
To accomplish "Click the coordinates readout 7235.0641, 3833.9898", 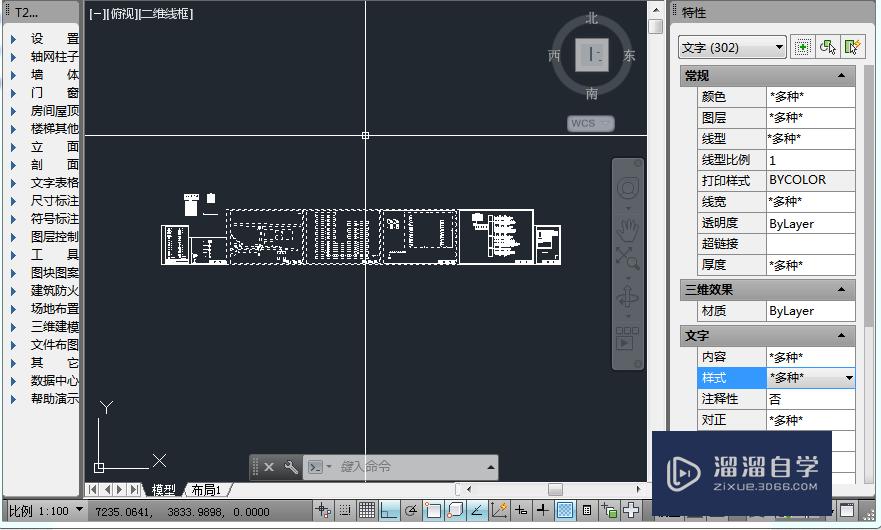I will [x=182, y=511].
